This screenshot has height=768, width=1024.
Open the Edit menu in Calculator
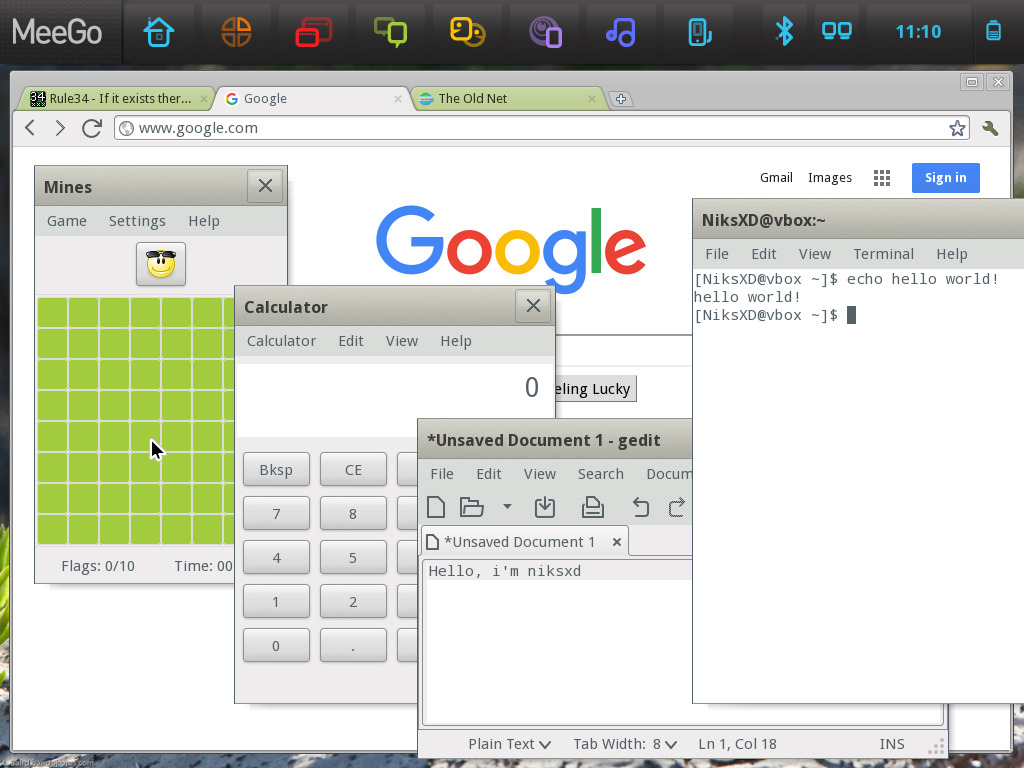click(351, 341)
